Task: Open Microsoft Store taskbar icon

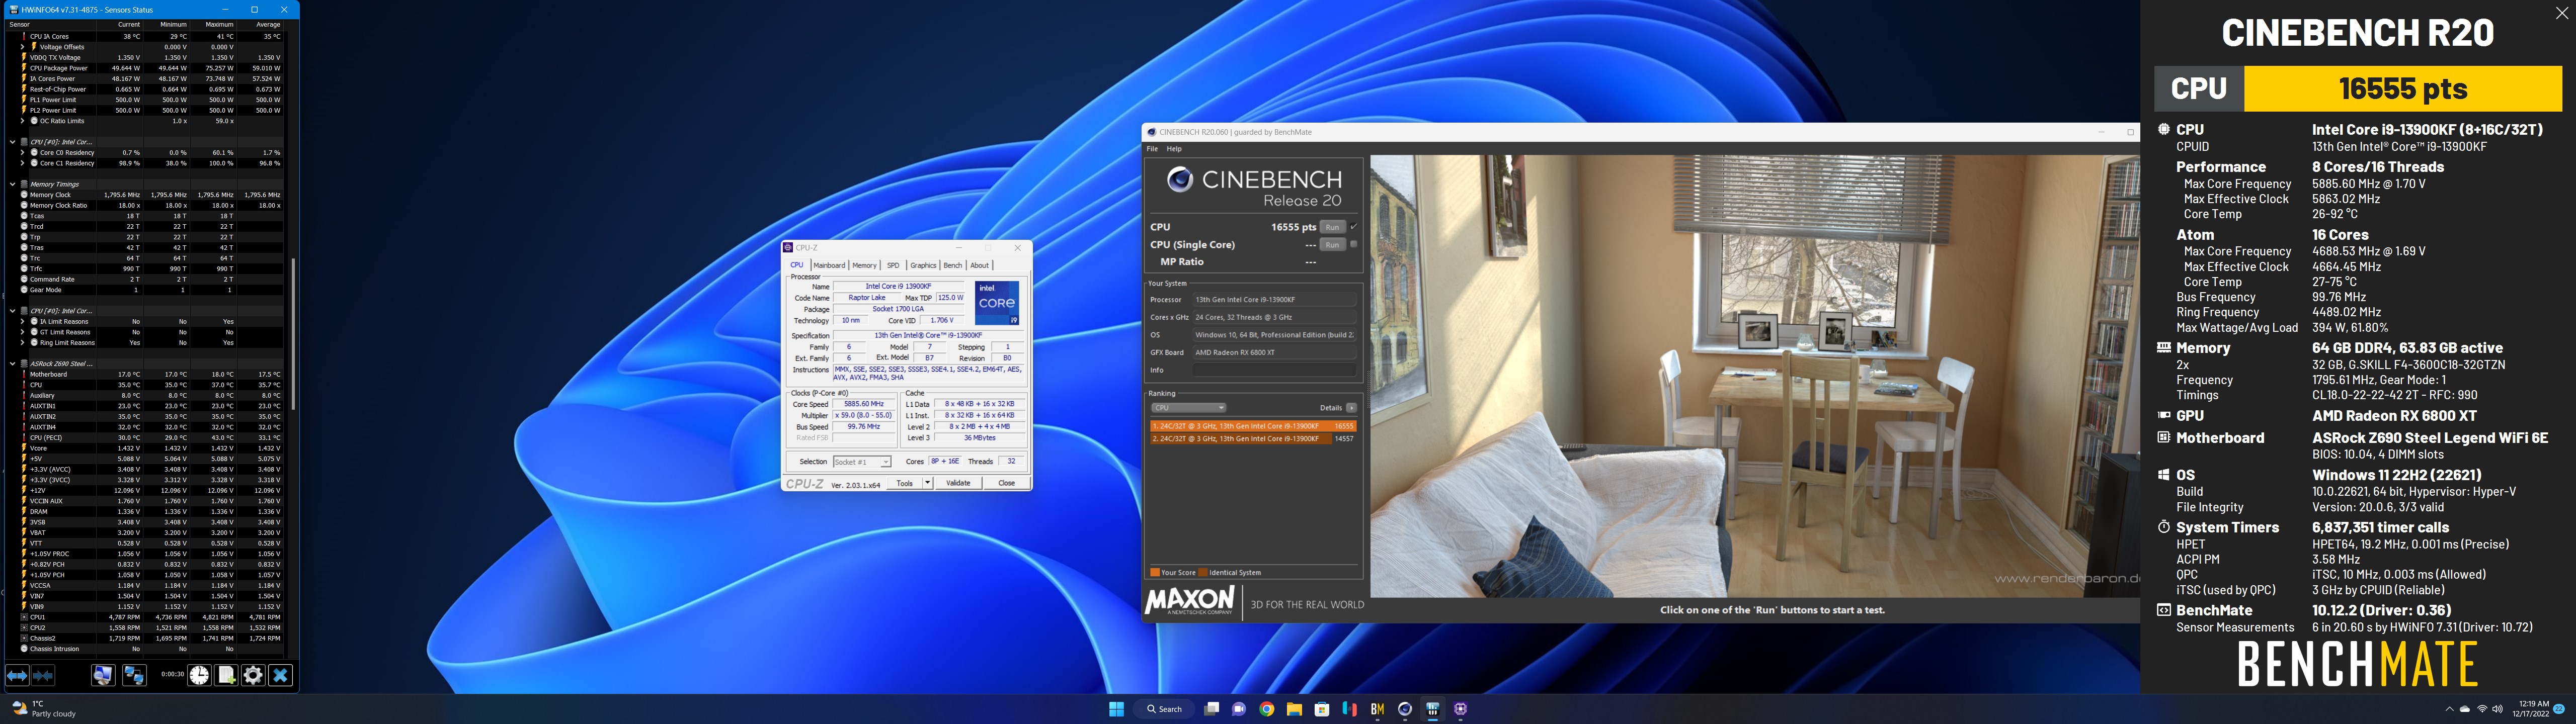Action: (x=1322, y=709)
